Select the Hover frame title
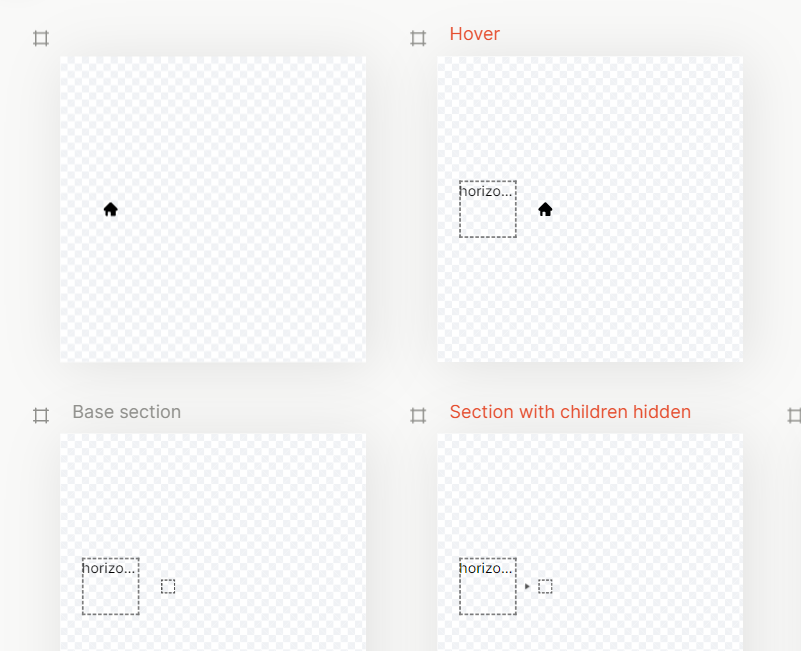Viewport: 801px width, 651px height. (474, 34)
